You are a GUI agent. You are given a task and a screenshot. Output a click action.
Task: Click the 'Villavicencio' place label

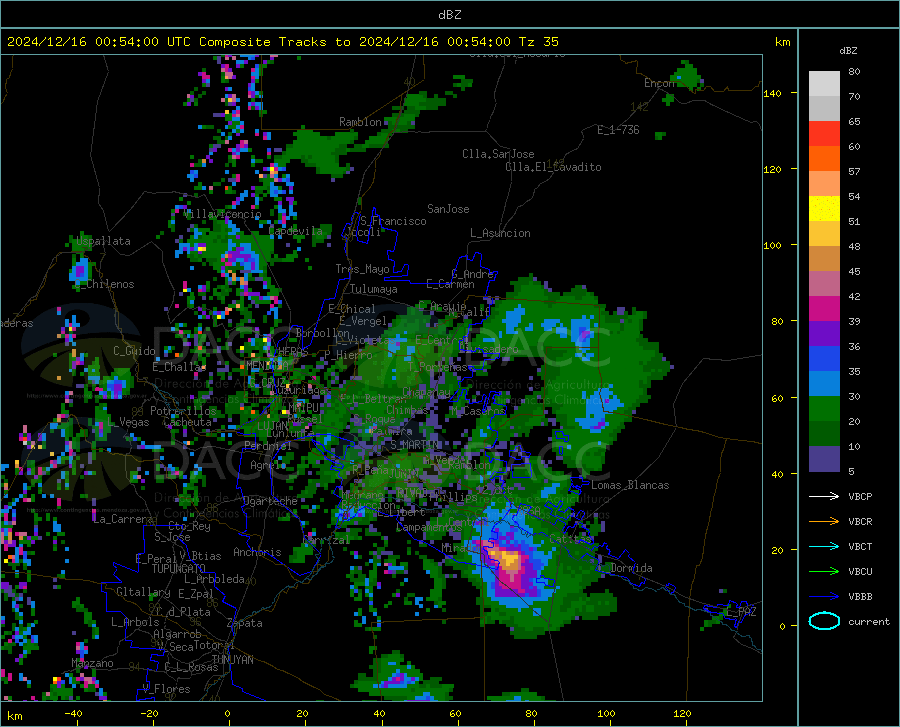point(223,214)
